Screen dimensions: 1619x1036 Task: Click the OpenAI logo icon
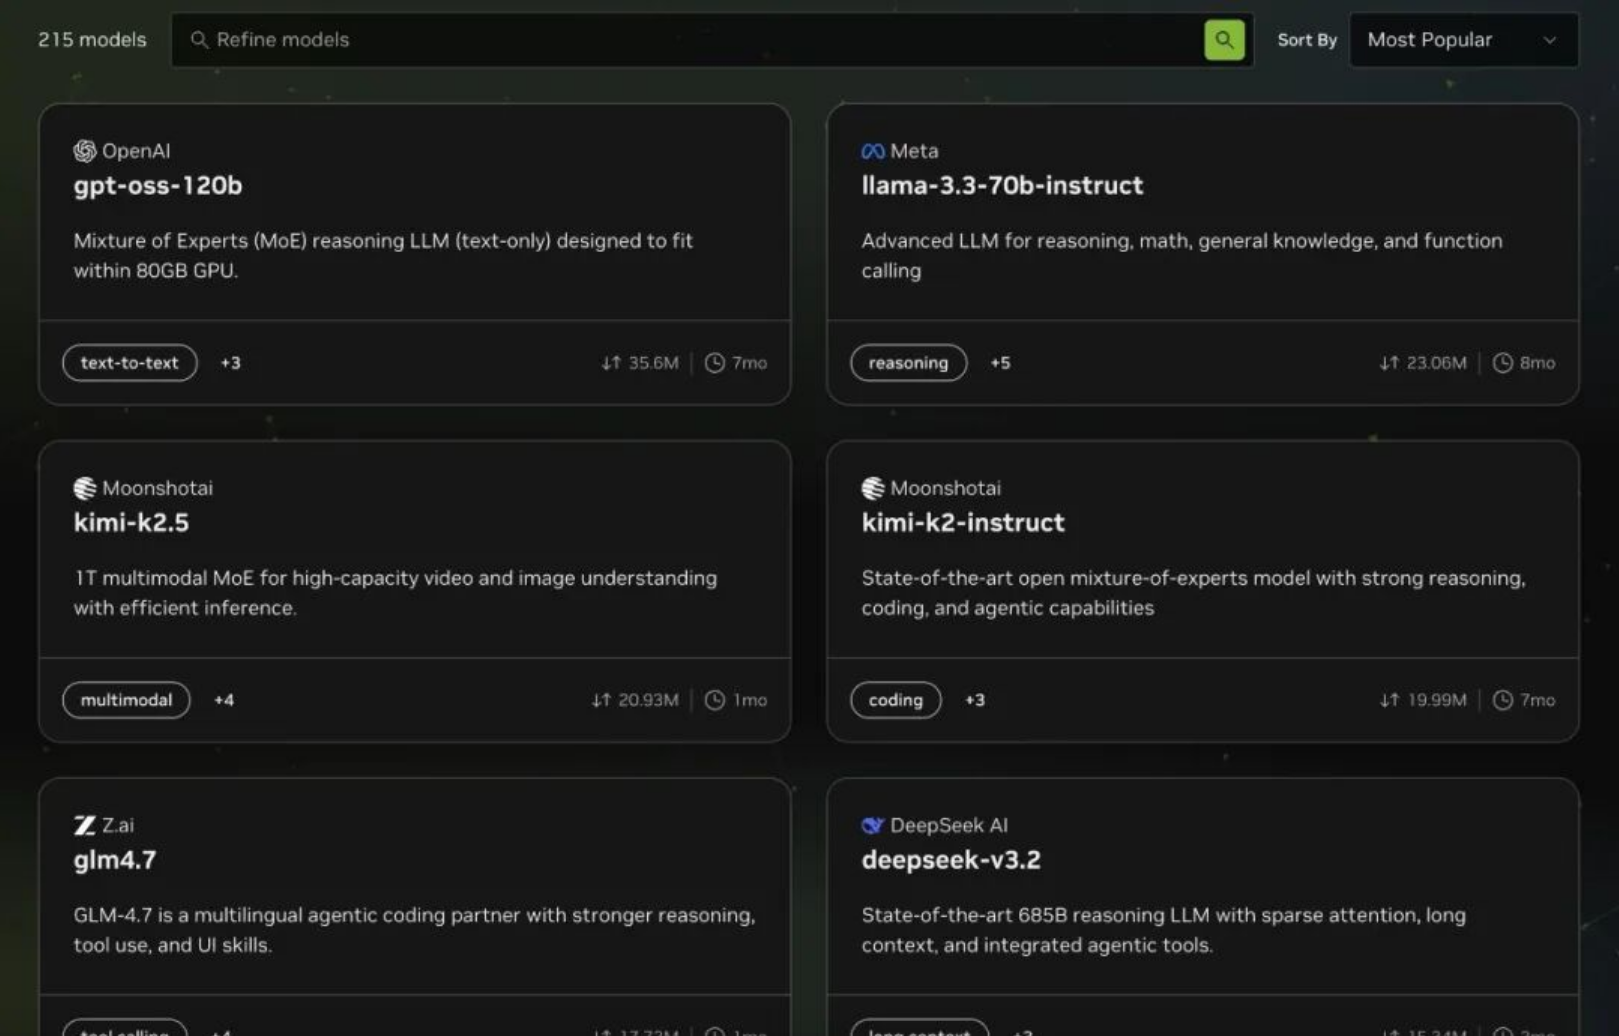click(85, 151)
